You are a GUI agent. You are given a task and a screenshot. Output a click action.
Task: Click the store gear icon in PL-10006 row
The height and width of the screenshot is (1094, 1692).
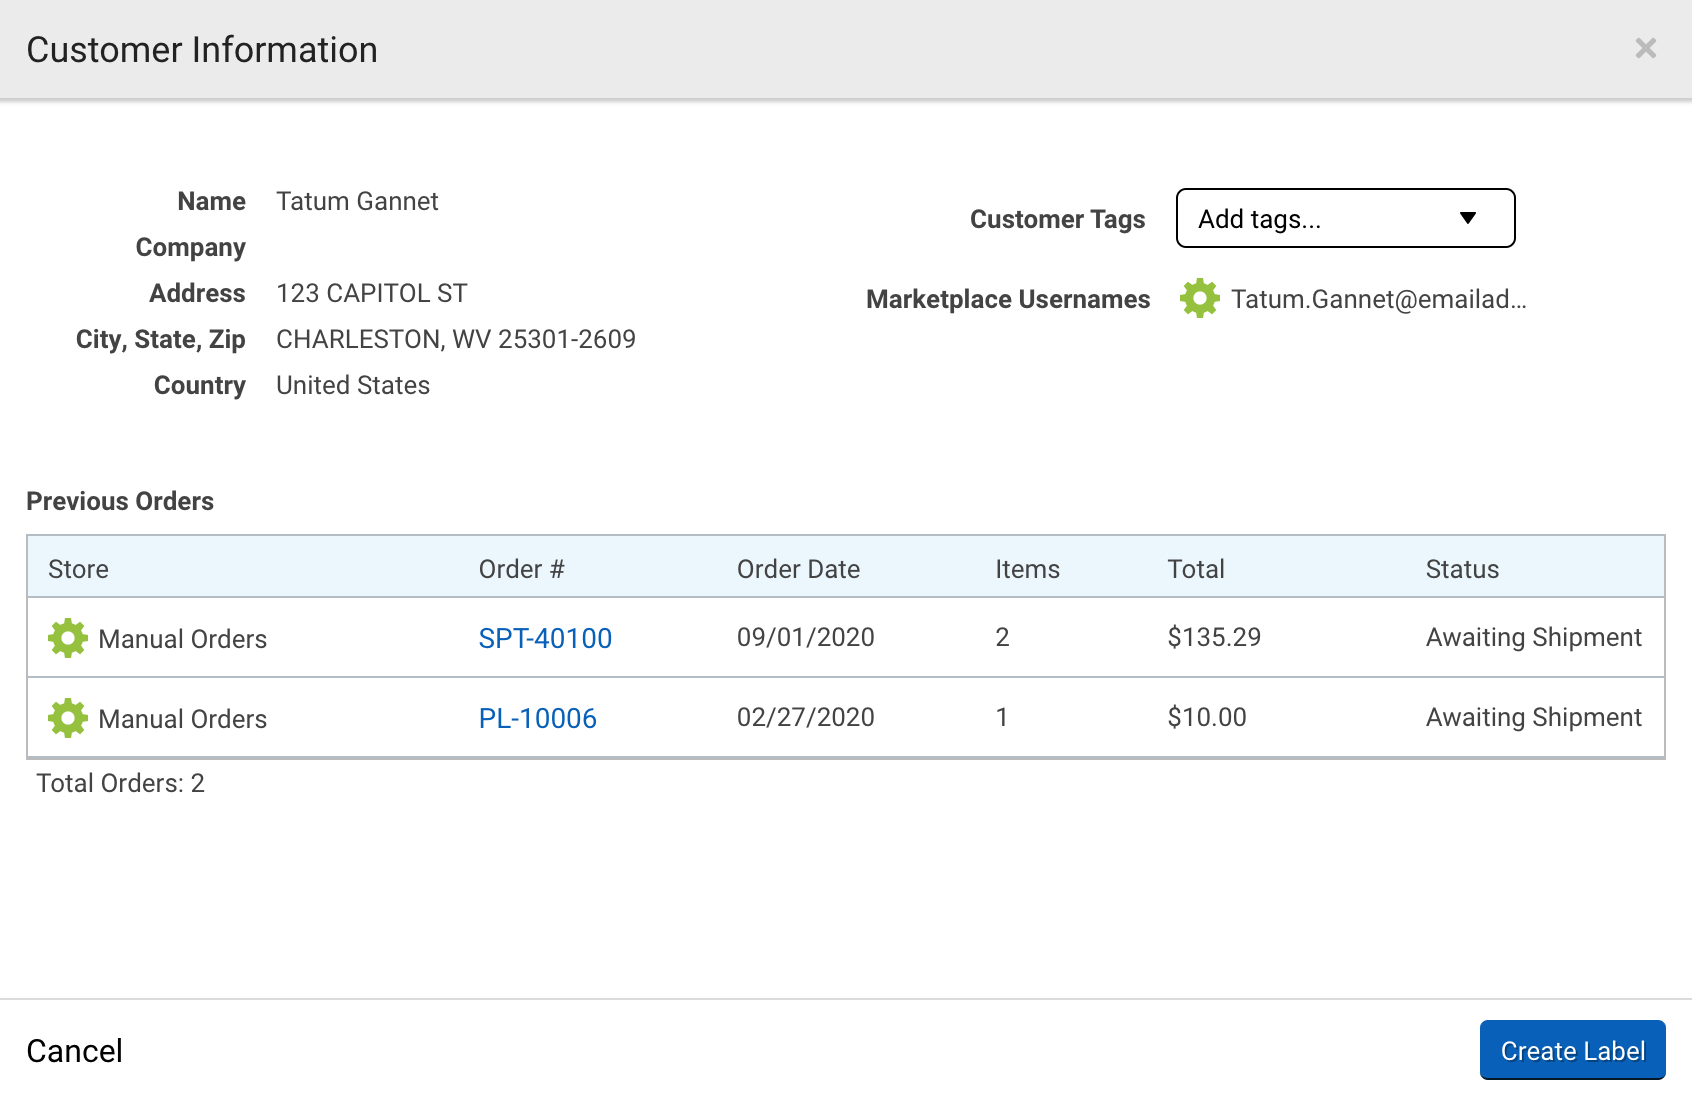pos(67,718)
